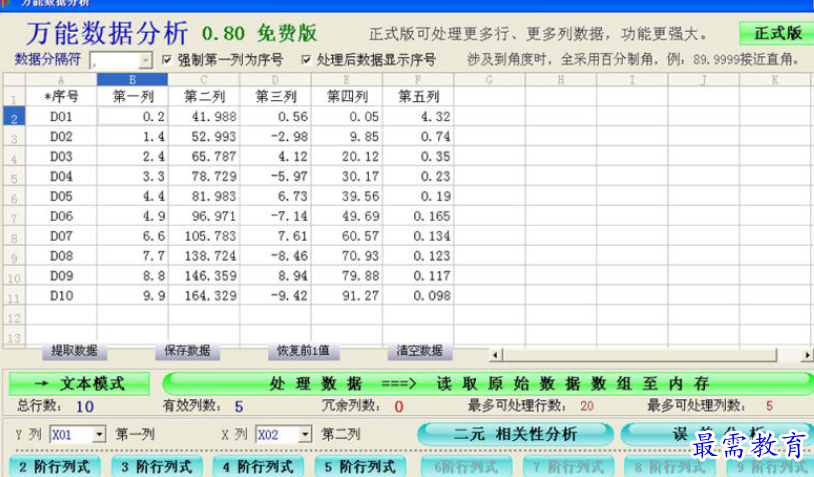The width and height of the screenshot is (814, 477).
Task: Click the 提取数据 button
Action: pyautogui.click(x=74, y=351)
